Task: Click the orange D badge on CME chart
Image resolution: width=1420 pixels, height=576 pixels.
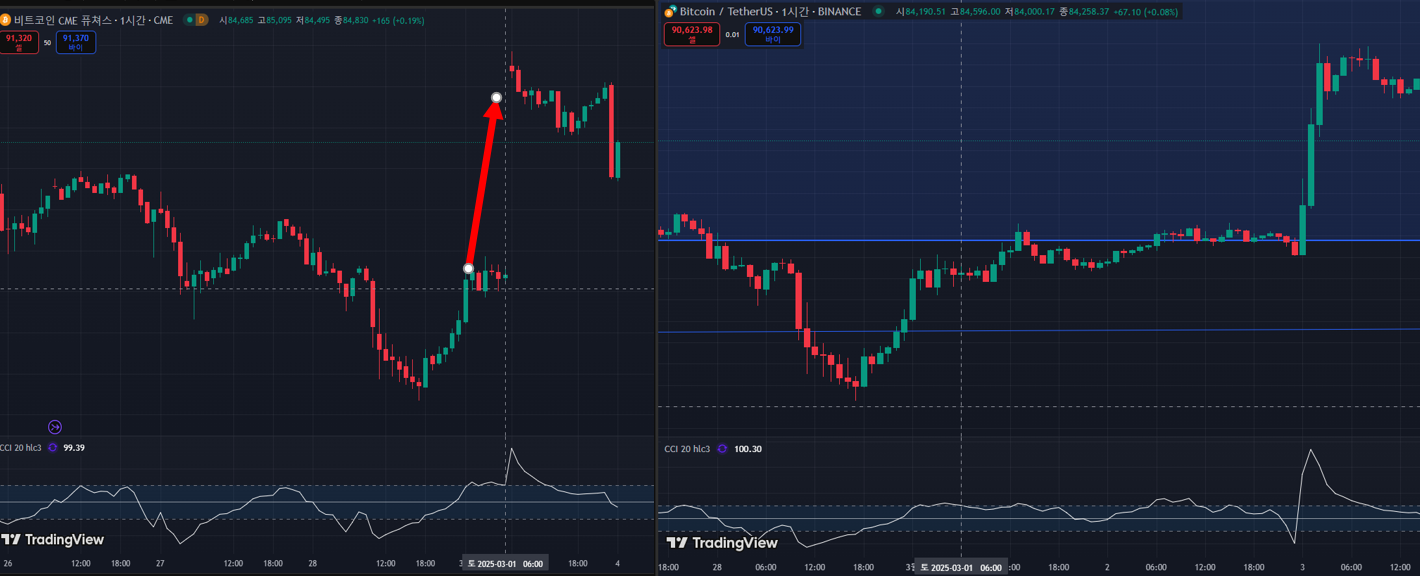Action: tap(201, 20)
